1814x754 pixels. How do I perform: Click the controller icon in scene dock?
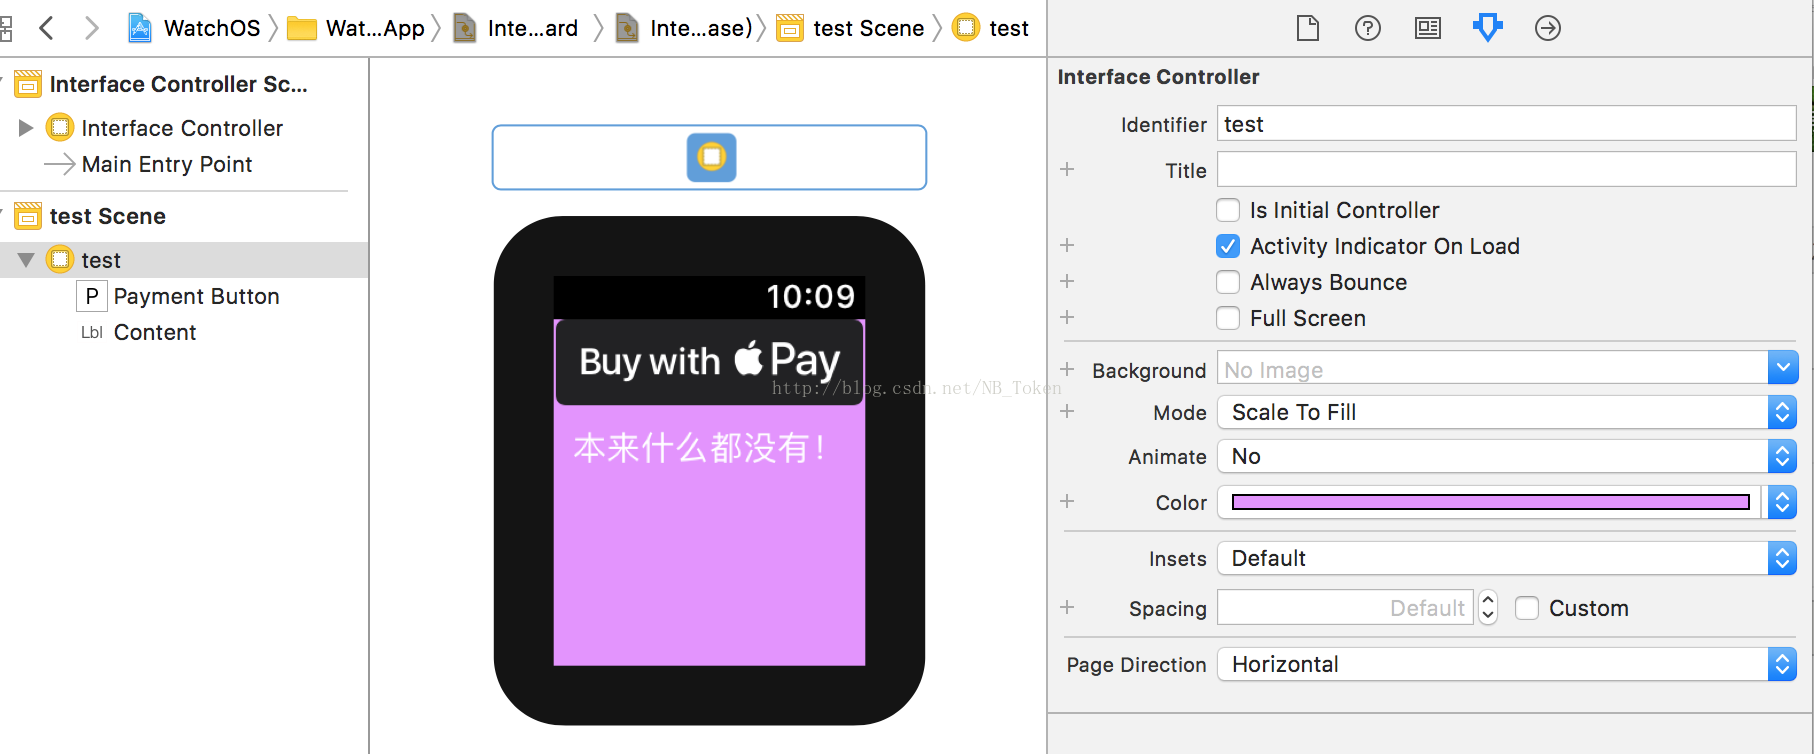pyautogui.click(x=711, y=157)
